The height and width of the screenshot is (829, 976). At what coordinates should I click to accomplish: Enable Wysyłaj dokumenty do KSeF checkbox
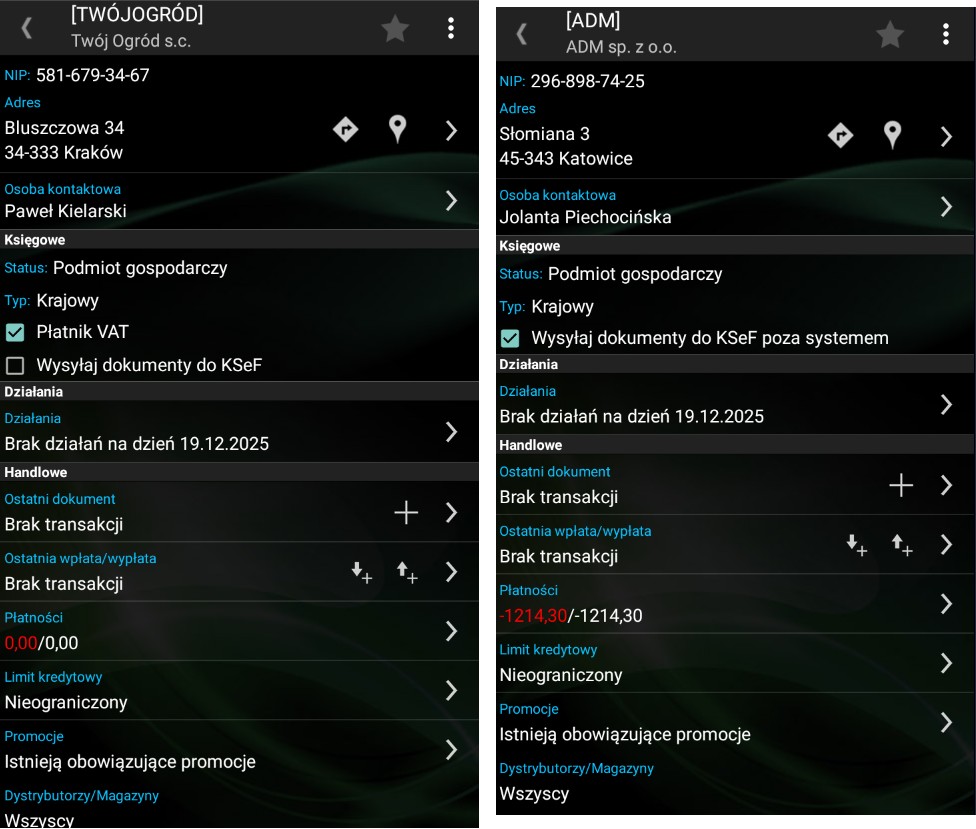click(x=15, y=365)
